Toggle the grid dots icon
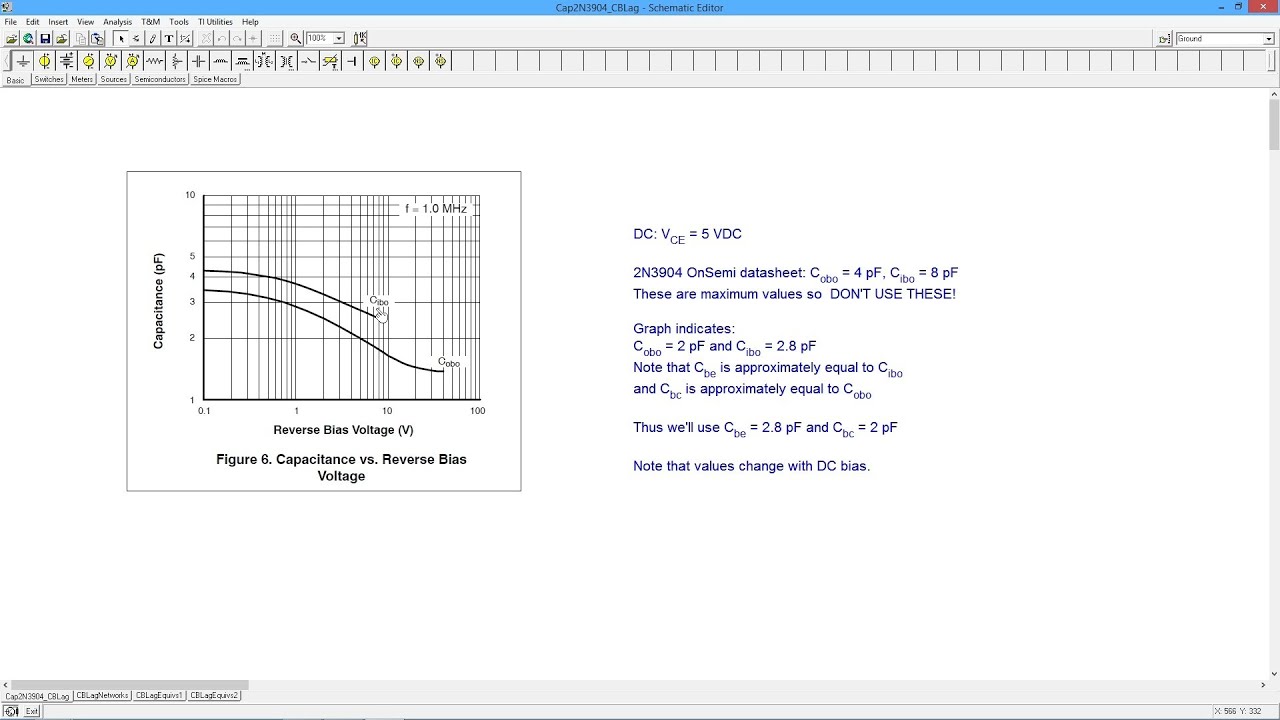1280x720 pixels. click(275, 39)
